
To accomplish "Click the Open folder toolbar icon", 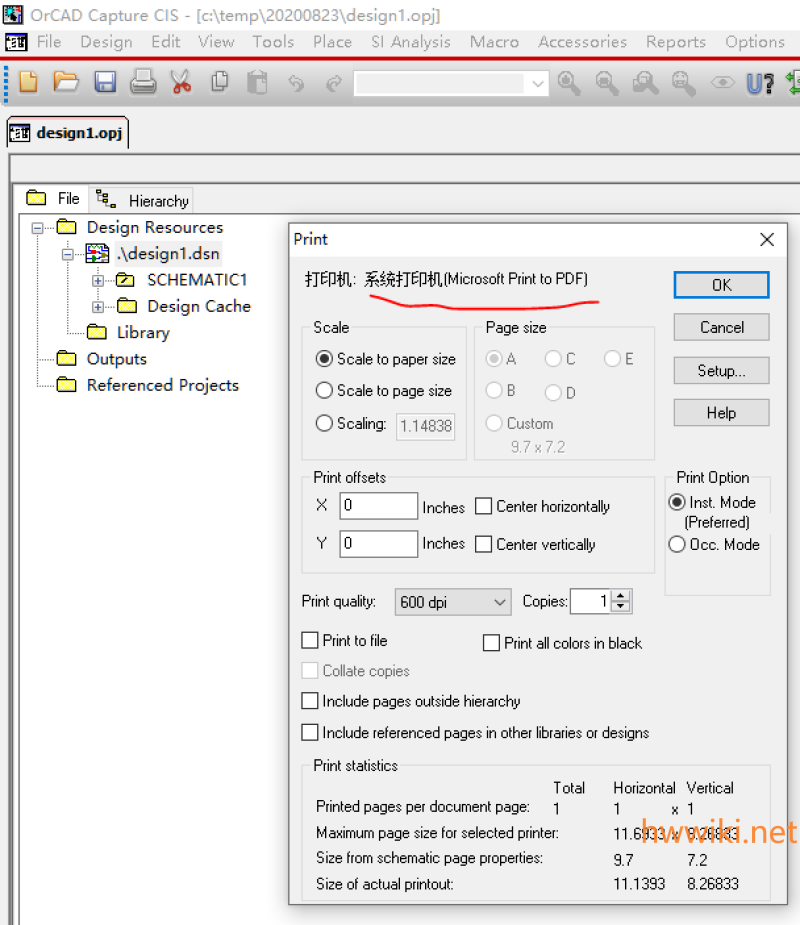I will [65, 82].
